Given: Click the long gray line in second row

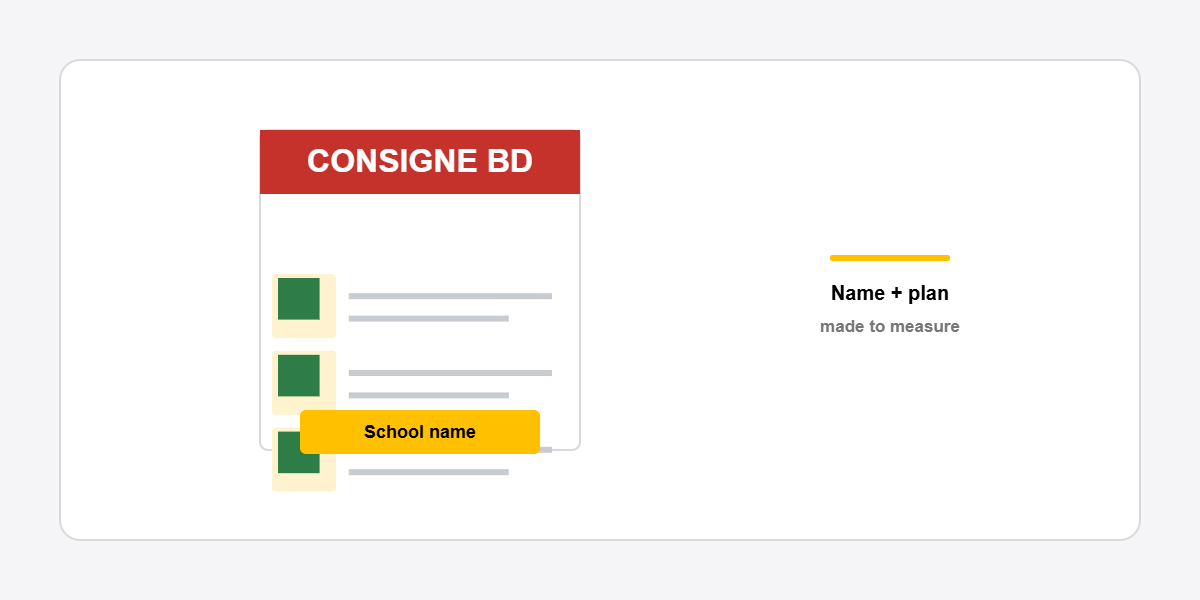Looking at the screenshot, I should (450, 373).
